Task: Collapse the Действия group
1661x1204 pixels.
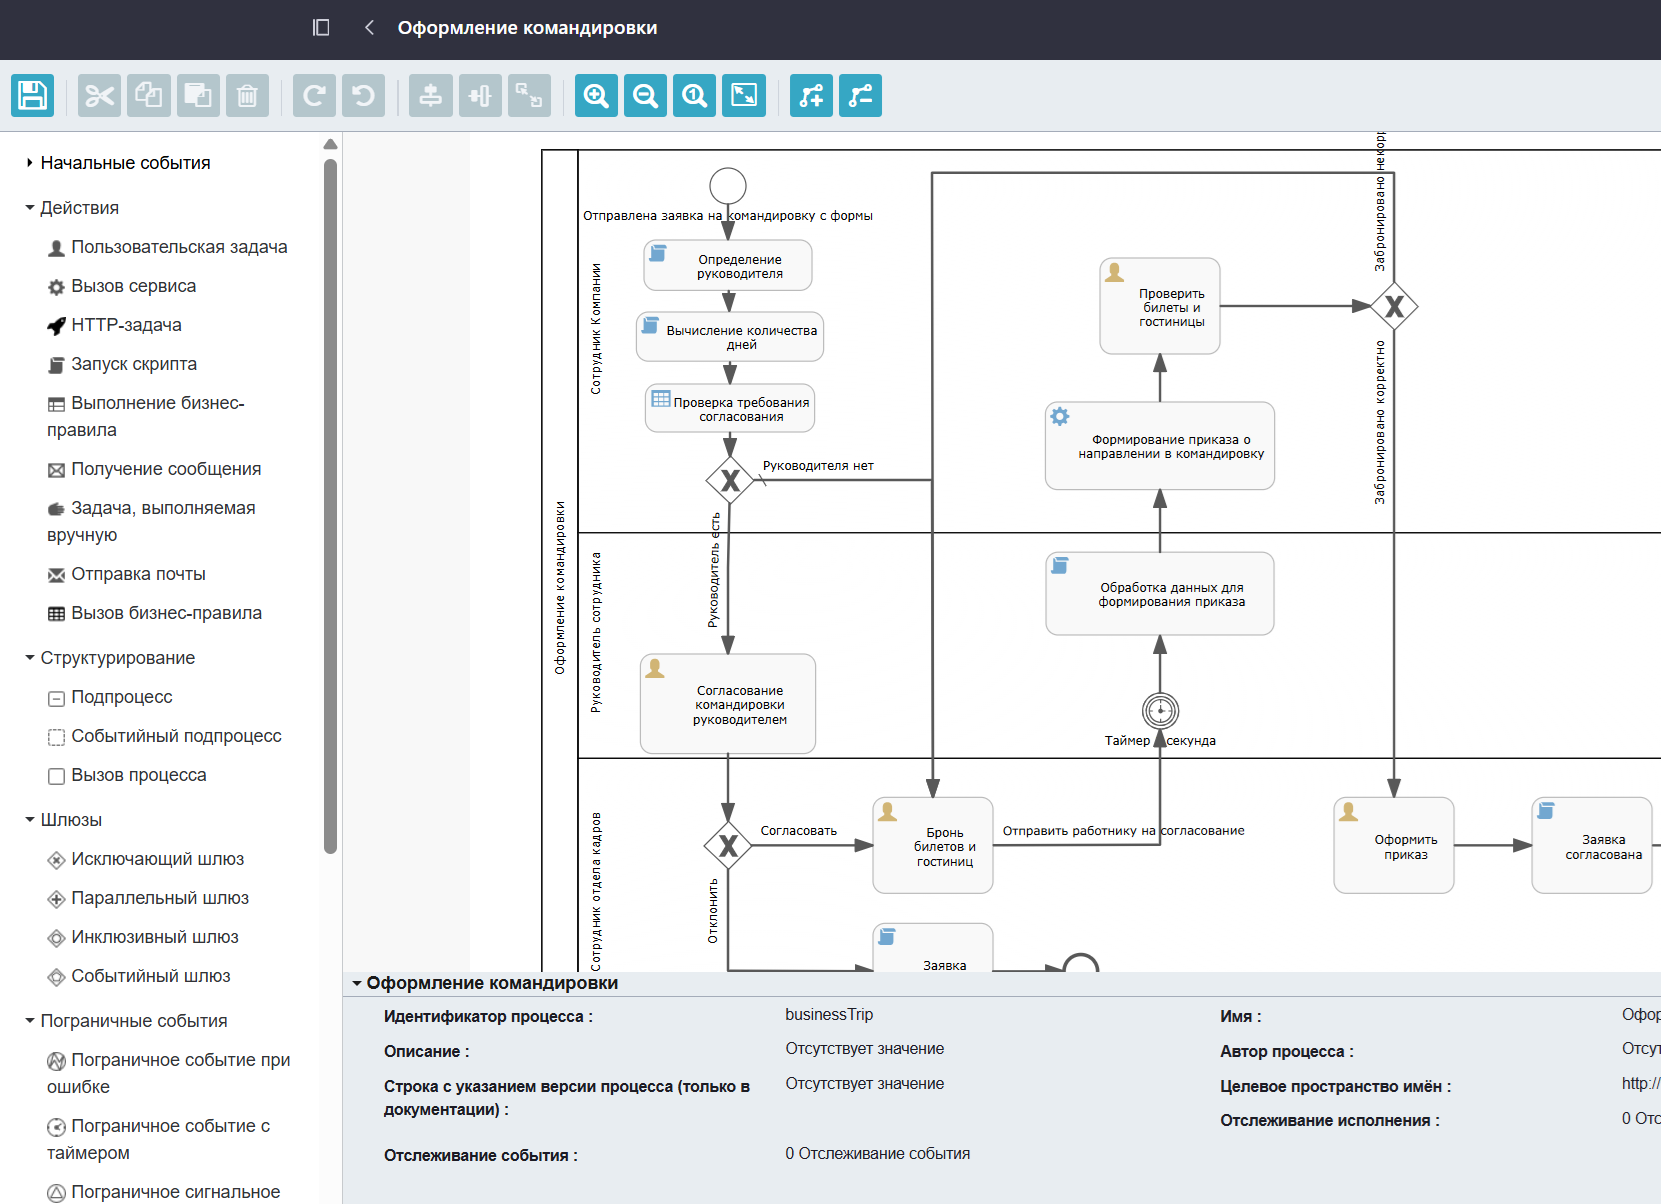Action: (72, 208)
